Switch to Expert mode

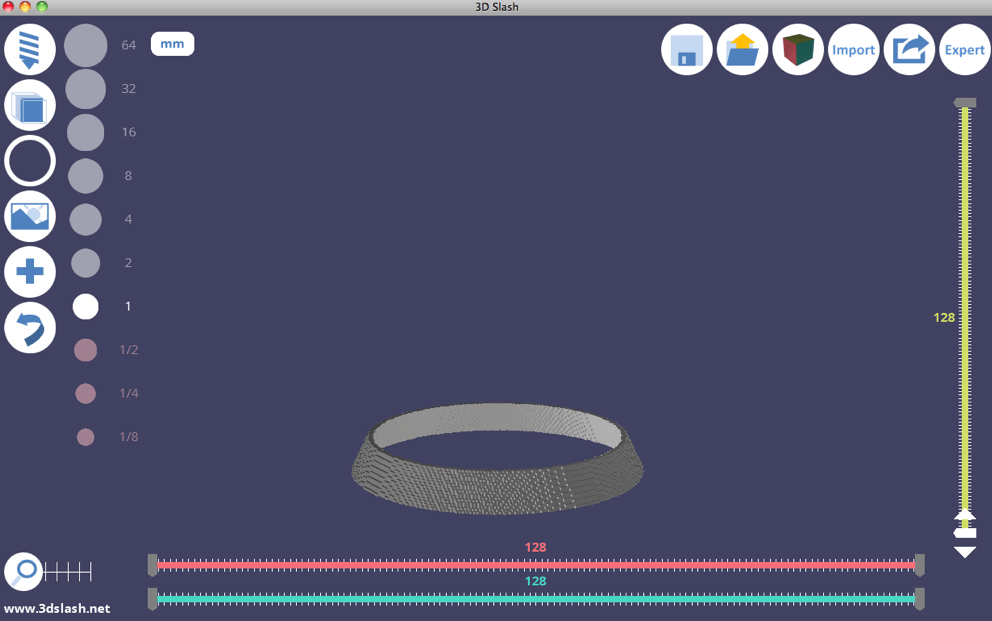(x=965, y=49)
